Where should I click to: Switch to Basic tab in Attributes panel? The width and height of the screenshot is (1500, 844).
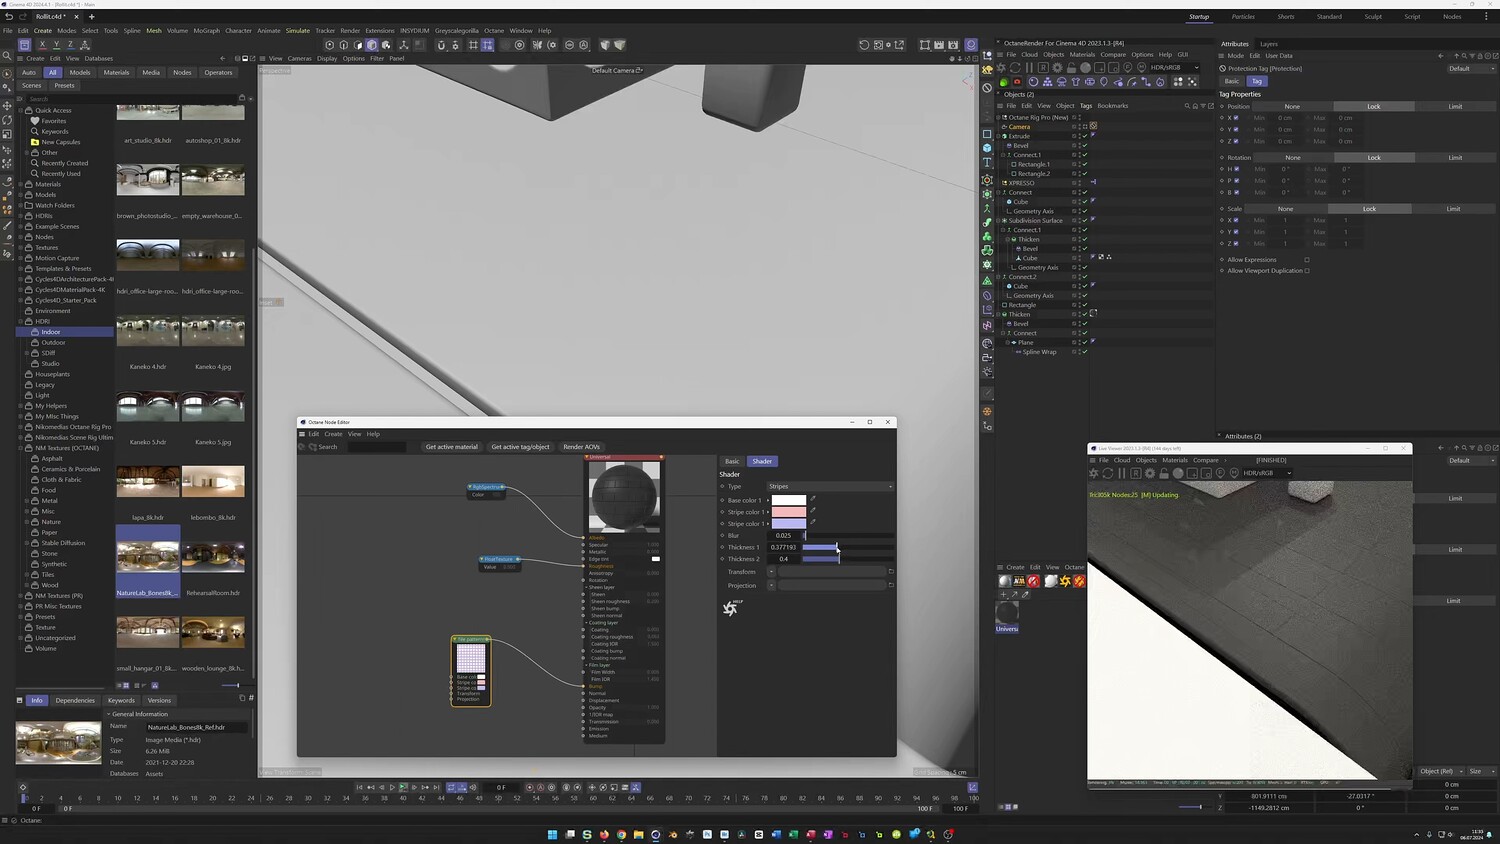tap(1232, 81)
